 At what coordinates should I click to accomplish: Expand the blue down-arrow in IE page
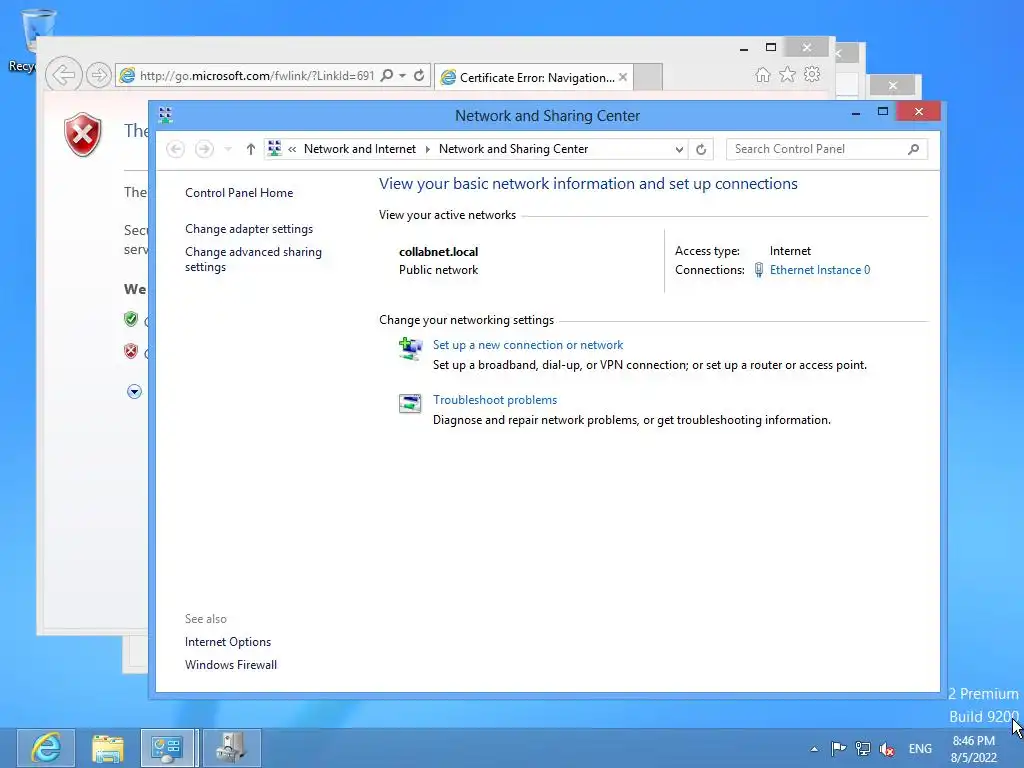[x=135, y=391]
